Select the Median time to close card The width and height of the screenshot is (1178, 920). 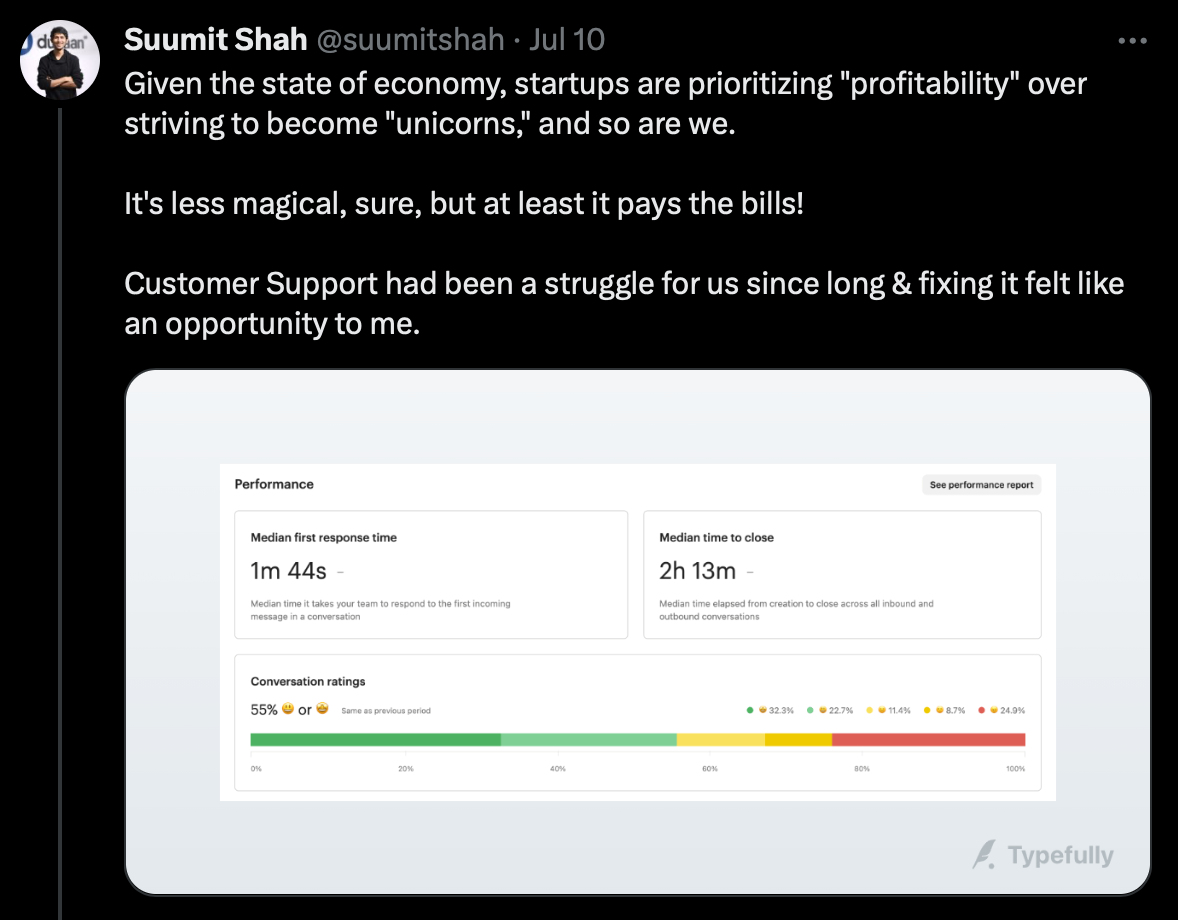[x=842, y=575]
